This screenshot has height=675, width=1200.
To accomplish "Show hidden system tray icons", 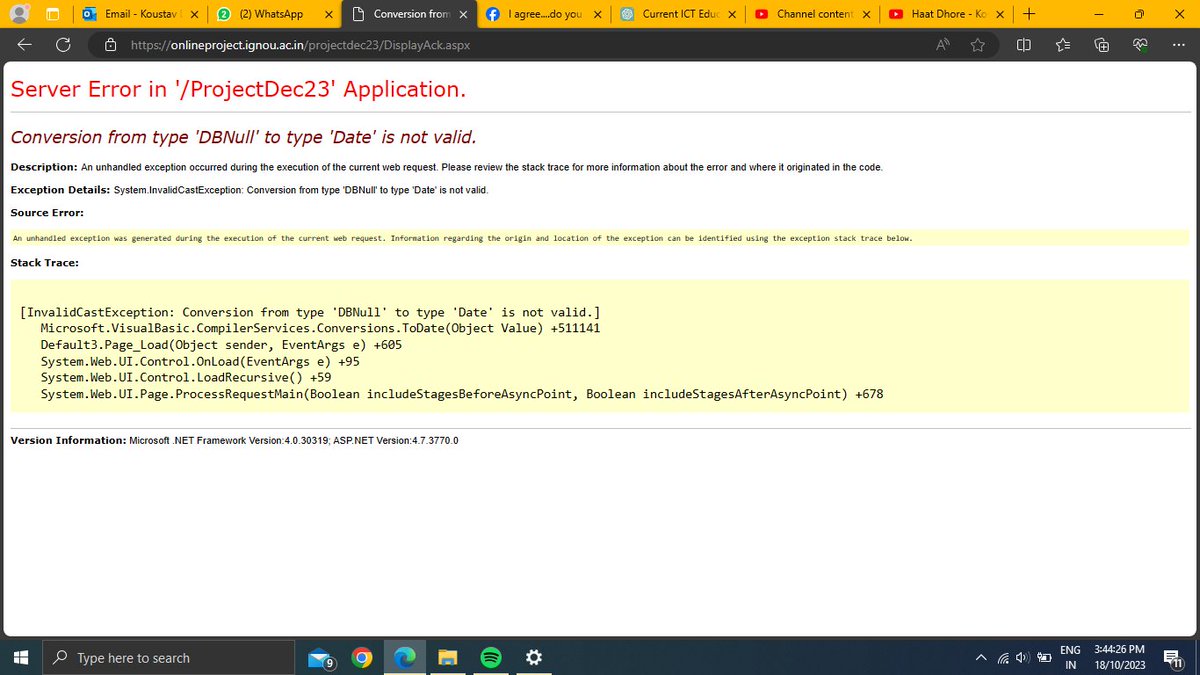I will (981, 657).
